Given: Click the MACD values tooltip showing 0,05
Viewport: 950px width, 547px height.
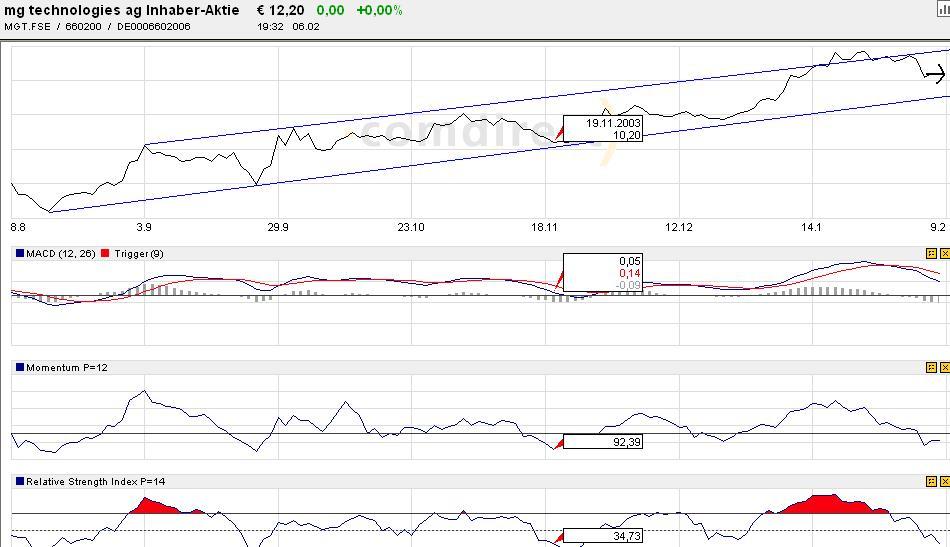Looking at the screenshot, I should pos(603,273).
